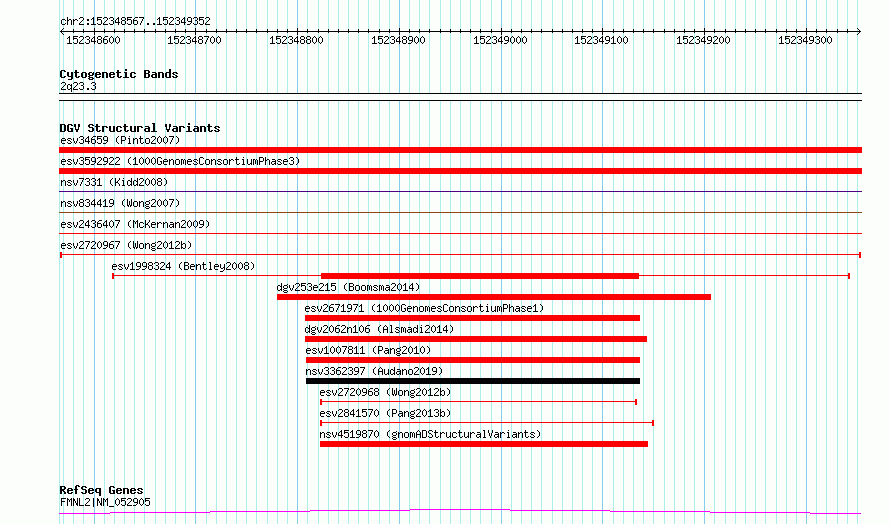Open nsv4519870 (gnomADStructuralVariants) label
Viewport: 890px width, 524px height.
(x=430, y=434)
